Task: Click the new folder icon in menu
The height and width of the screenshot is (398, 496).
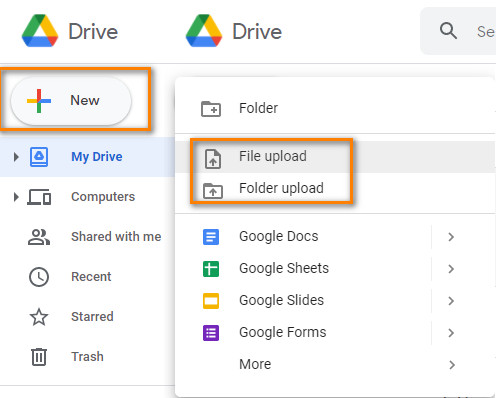Action: coord(211,109)
